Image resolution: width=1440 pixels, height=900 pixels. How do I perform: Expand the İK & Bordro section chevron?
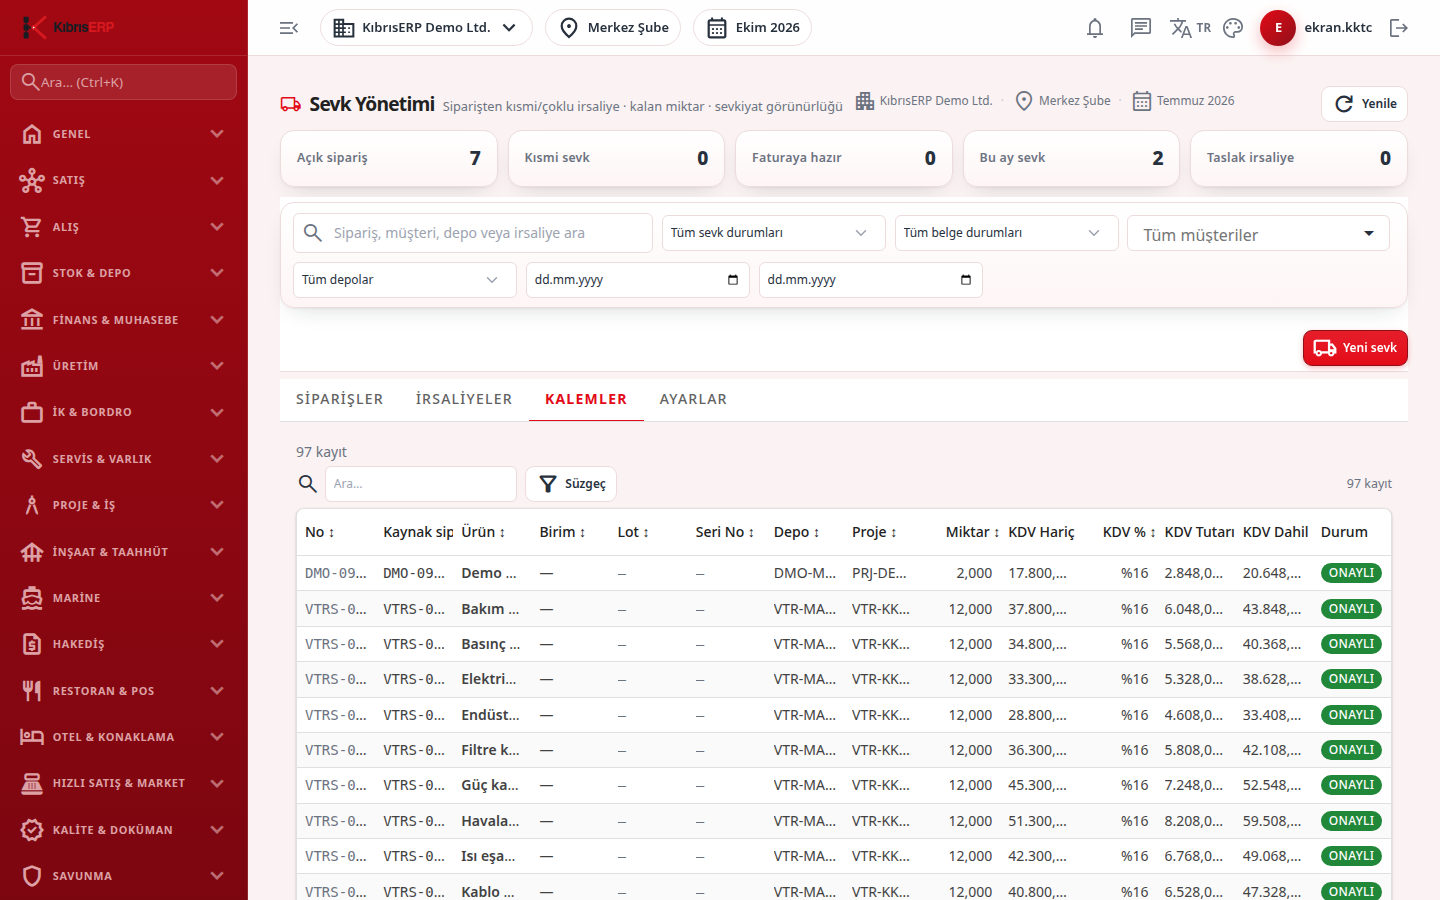click(217, 412)
